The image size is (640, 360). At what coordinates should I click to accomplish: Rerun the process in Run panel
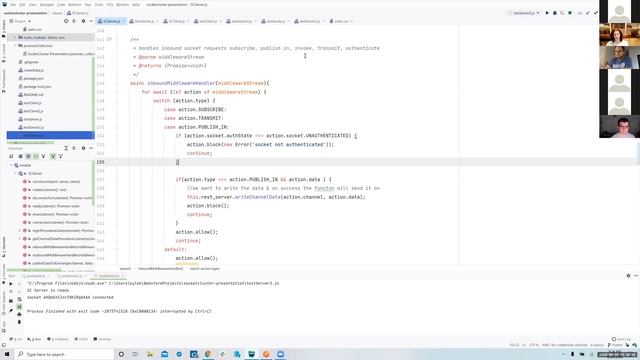click(x=11, y=284)
